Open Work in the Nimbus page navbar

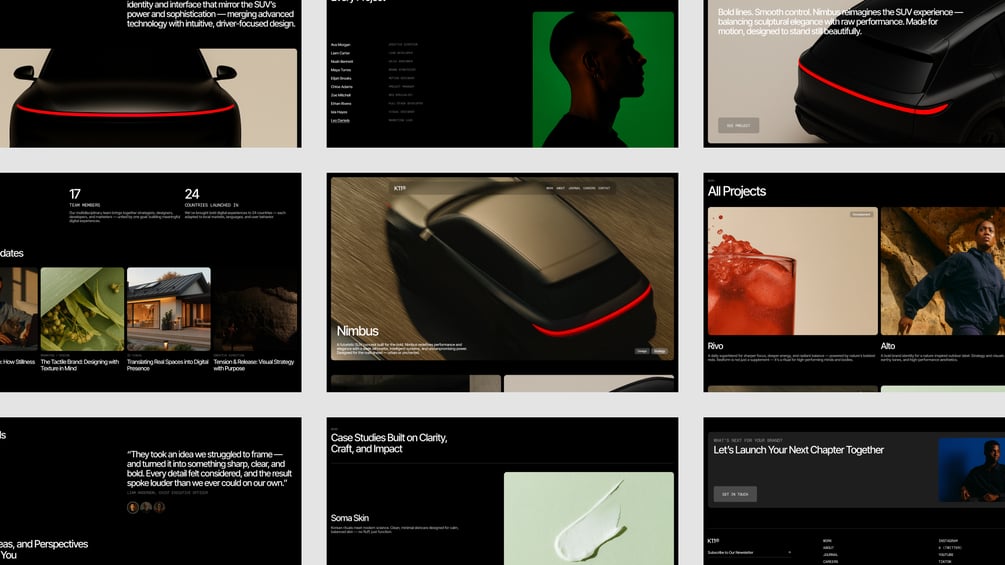click(549, 188)
